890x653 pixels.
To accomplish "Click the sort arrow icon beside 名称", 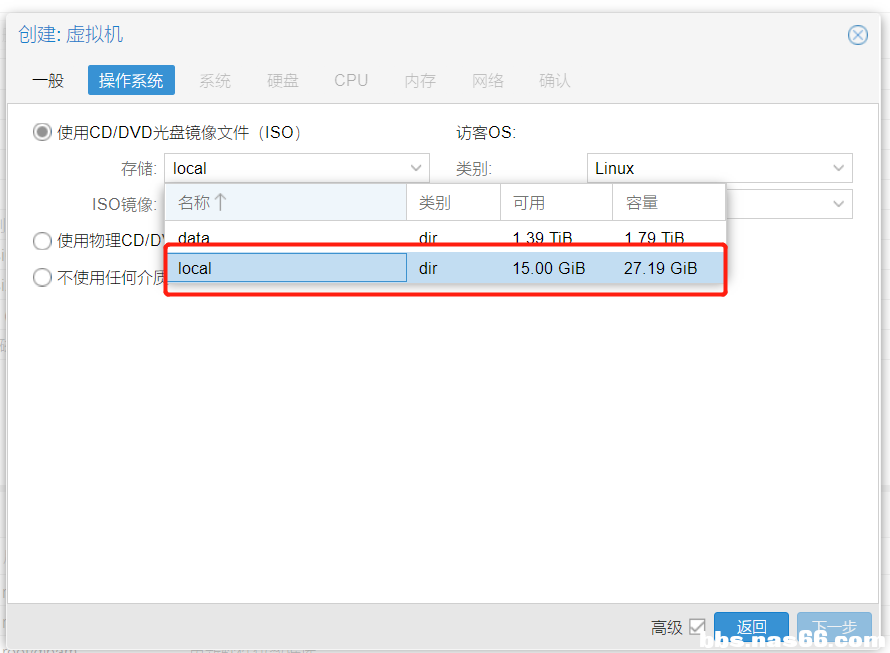I will (x=221, y=203).
